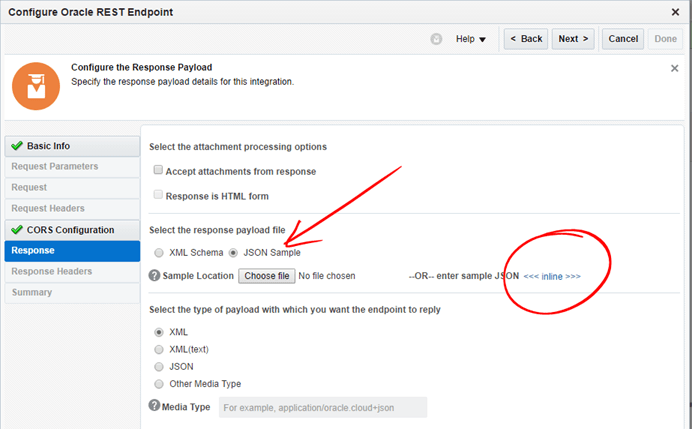Viewport: 692px width, 429px height.
Task: Click the Next button
Action: [573, 39]
